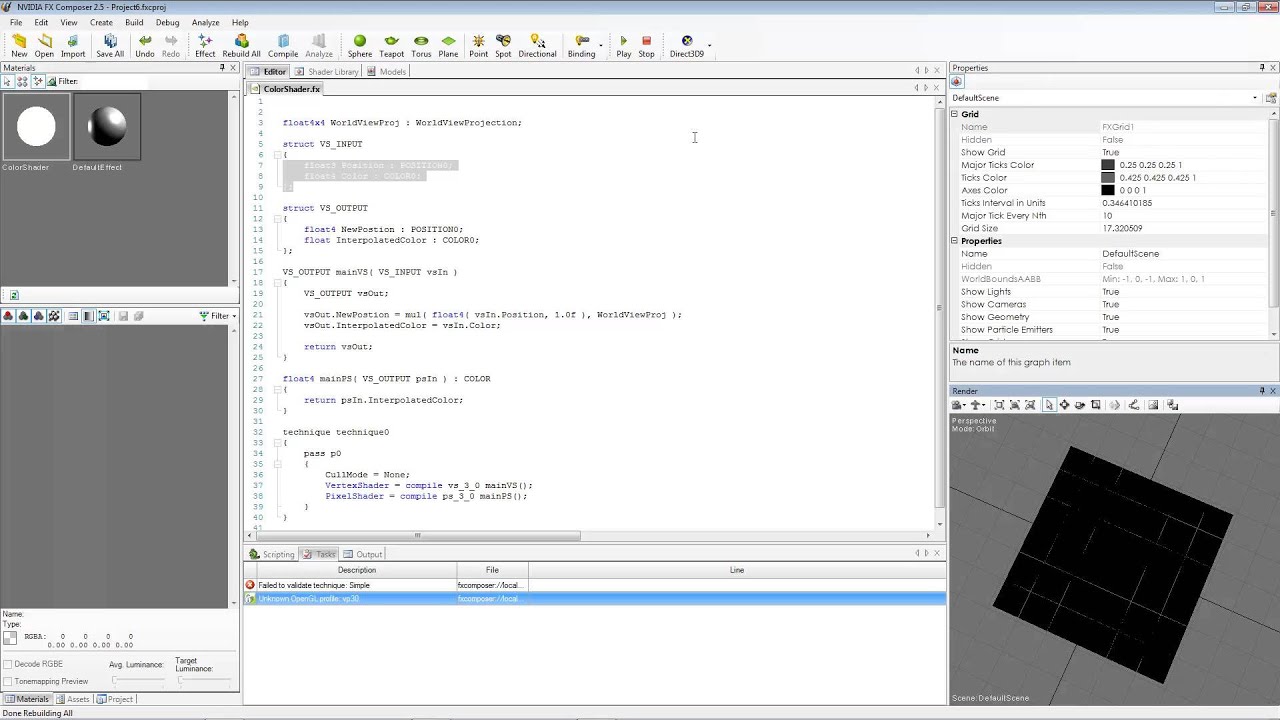Add a Plane to the scene
This screenshot has height=720, width=1280.
point(448,46)
